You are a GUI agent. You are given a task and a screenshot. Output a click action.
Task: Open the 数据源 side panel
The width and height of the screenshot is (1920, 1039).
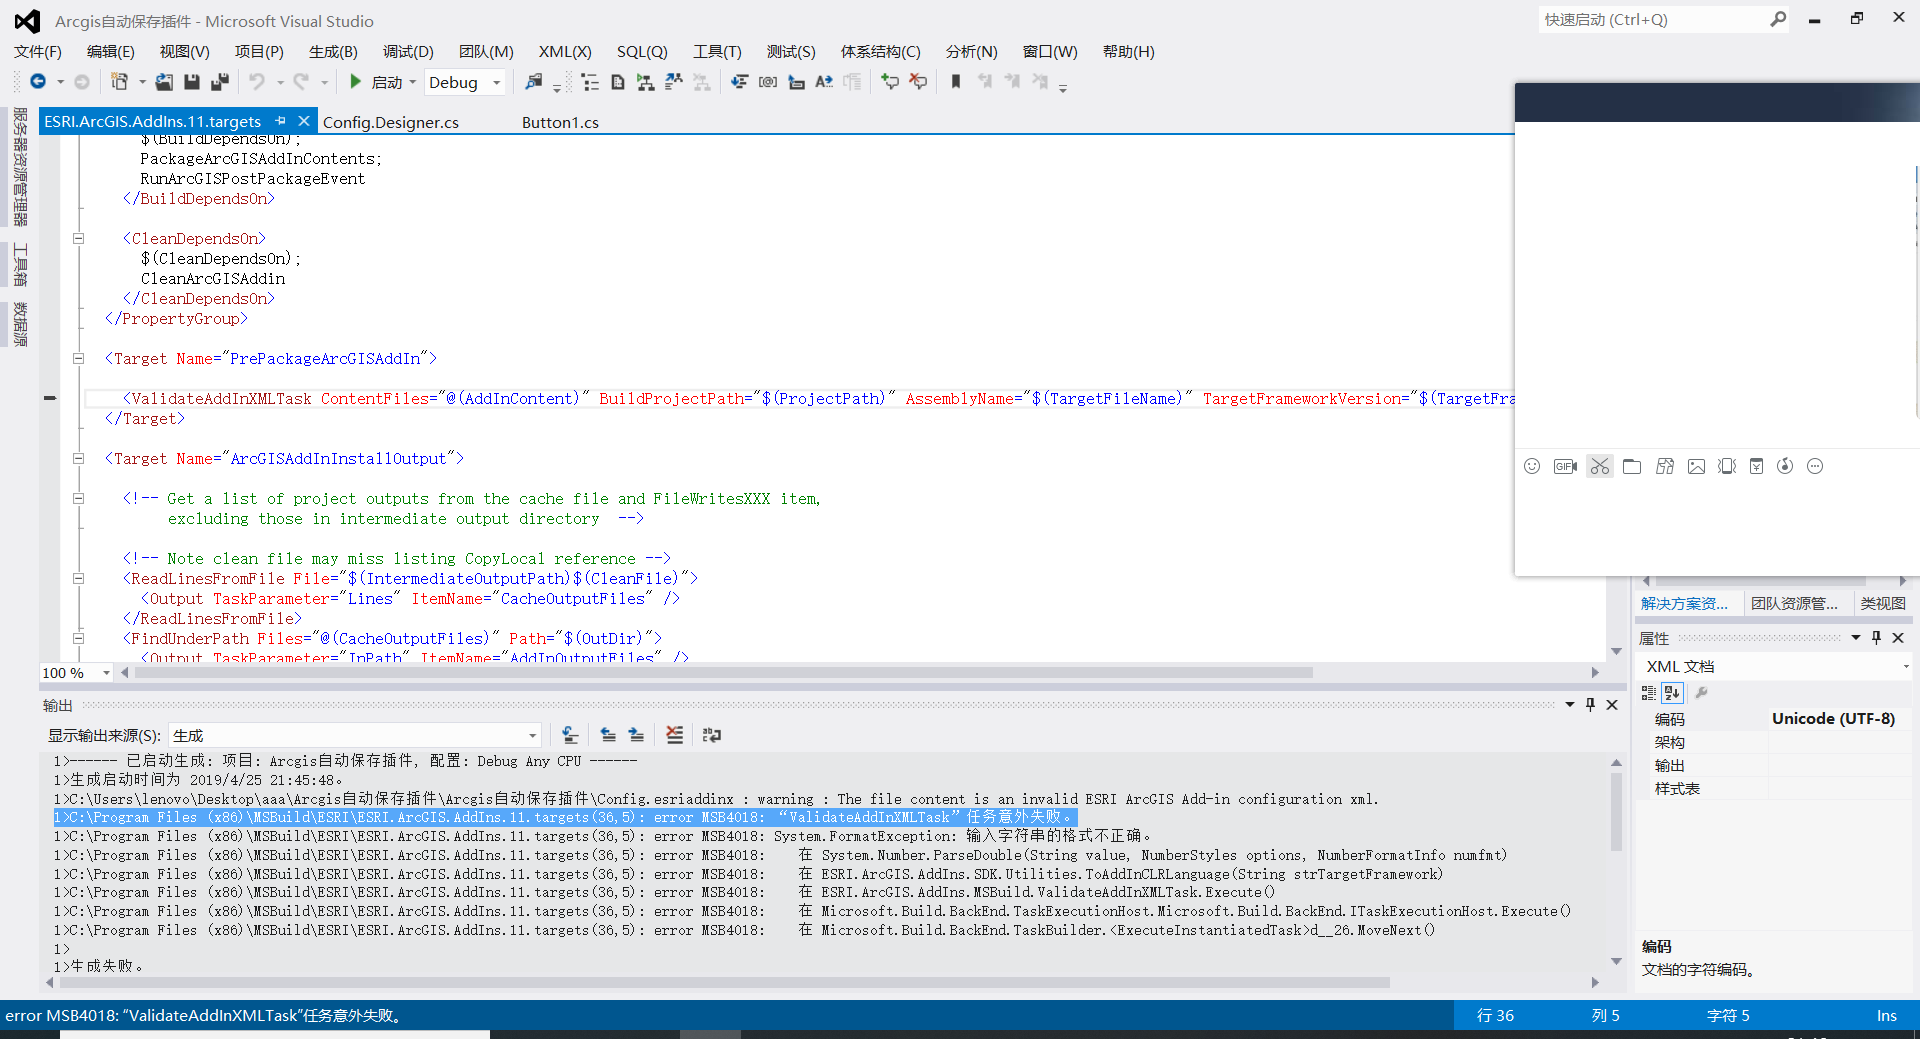tap(19, 324)
